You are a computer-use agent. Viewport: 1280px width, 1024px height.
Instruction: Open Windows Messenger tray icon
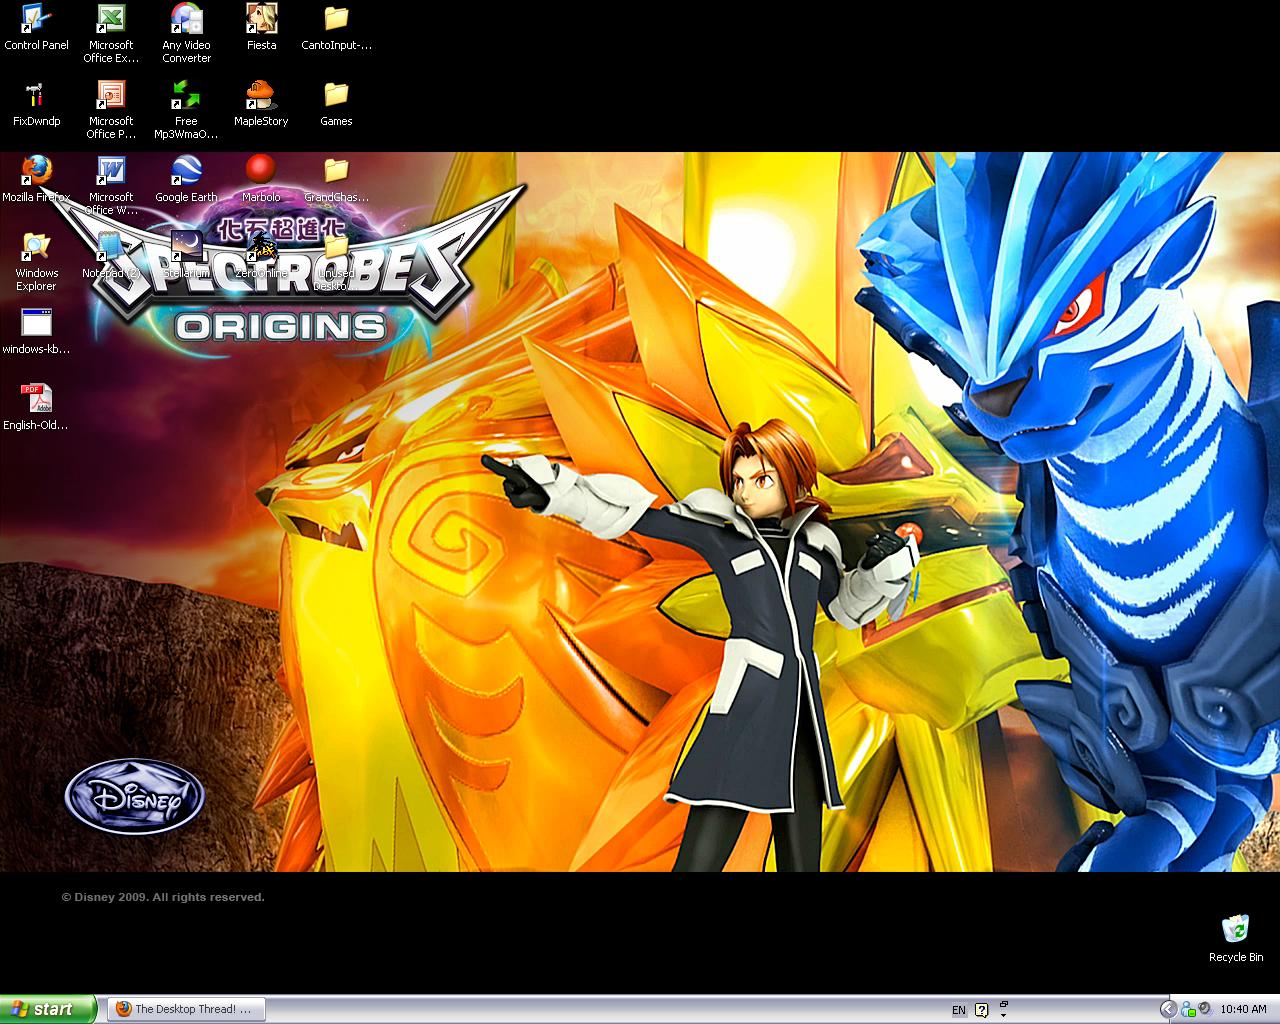tap(1188, 1009)
